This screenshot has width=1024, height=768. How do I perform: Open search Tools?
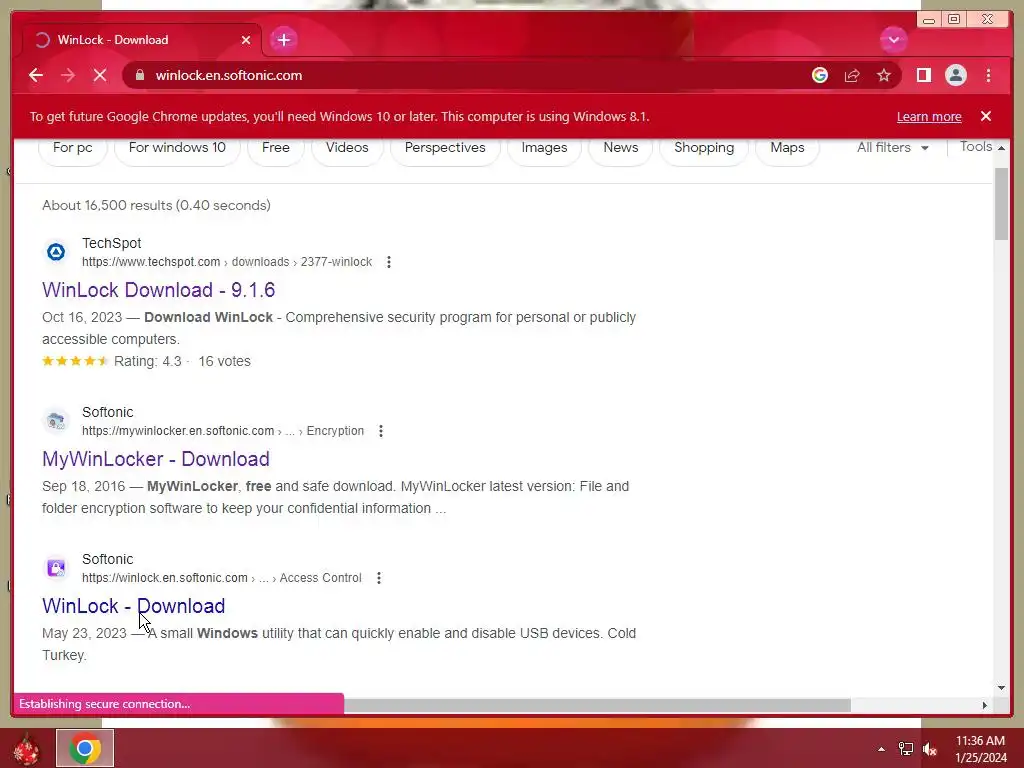[976, 147]
